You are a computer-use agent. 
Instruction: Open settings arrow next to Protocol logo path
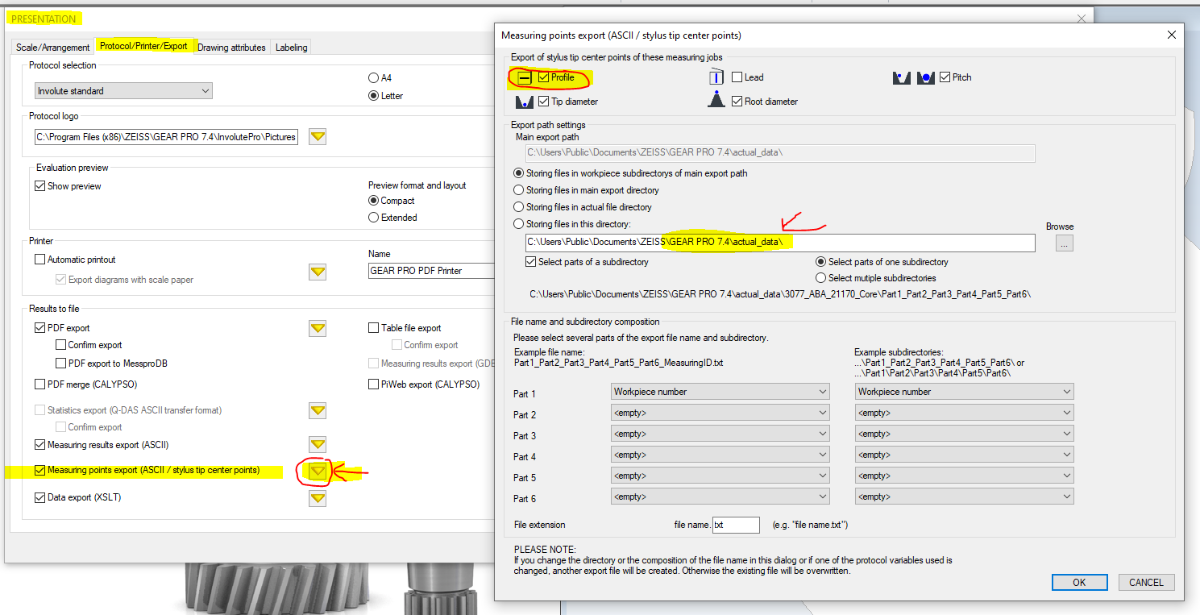pos(318,137)
